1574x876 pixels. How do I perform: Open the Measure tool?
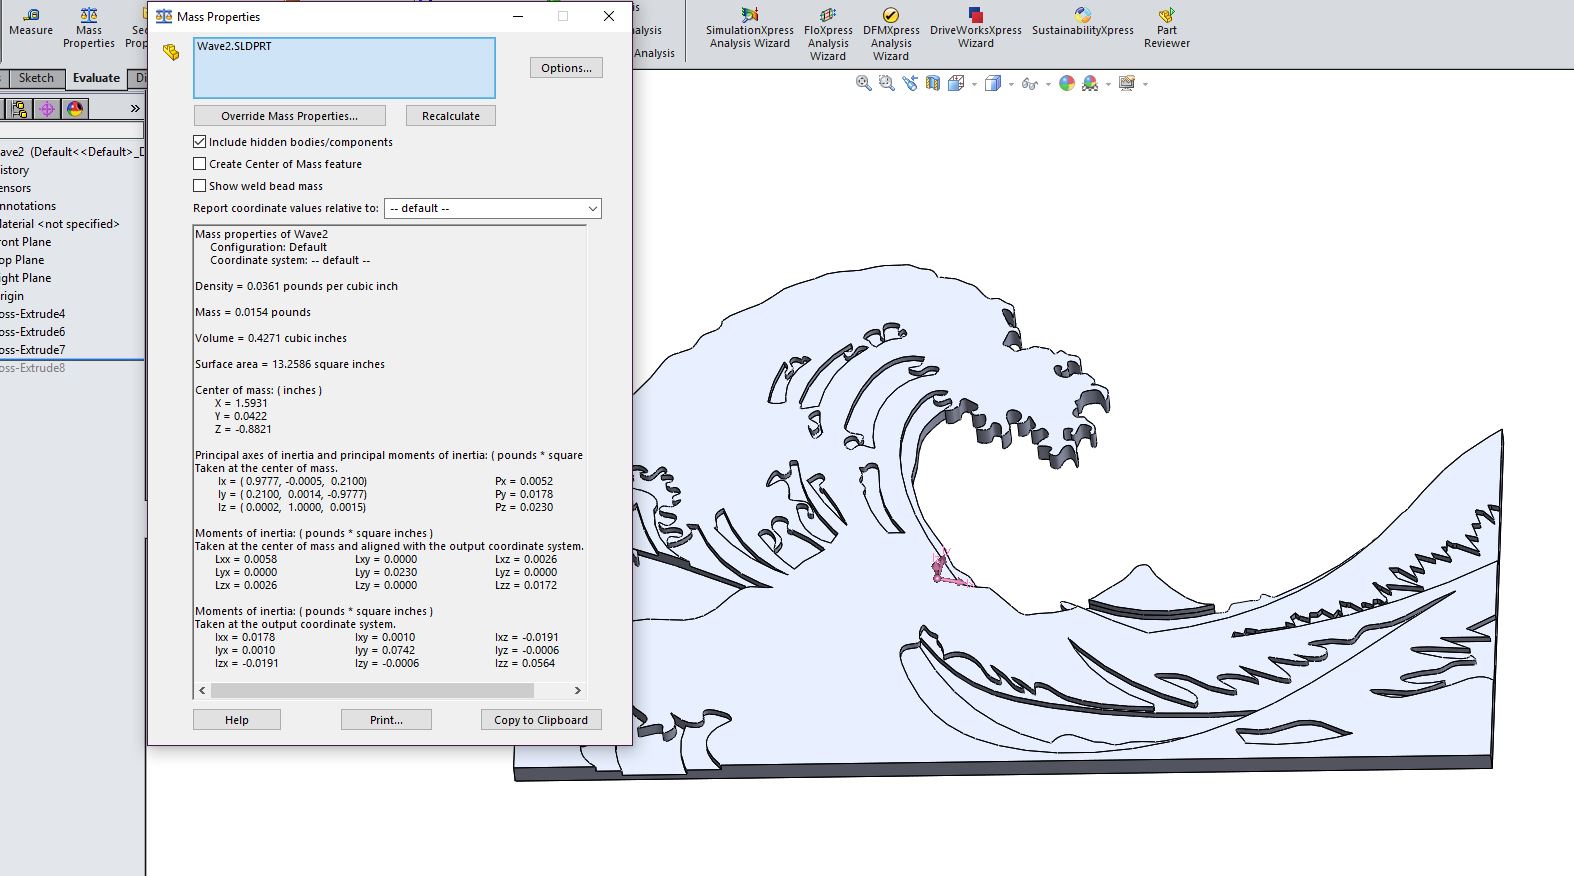pos(31,22)
